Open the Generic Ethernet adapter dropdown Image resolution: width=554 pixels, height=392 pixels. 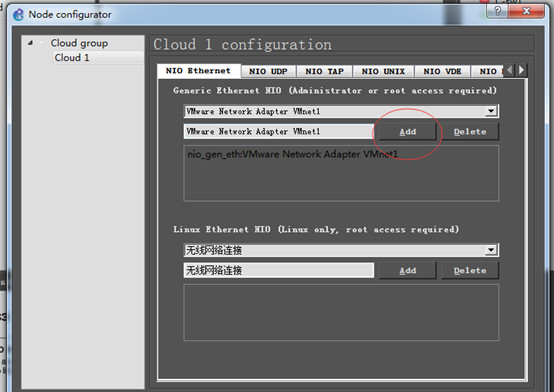pos(491,111)
